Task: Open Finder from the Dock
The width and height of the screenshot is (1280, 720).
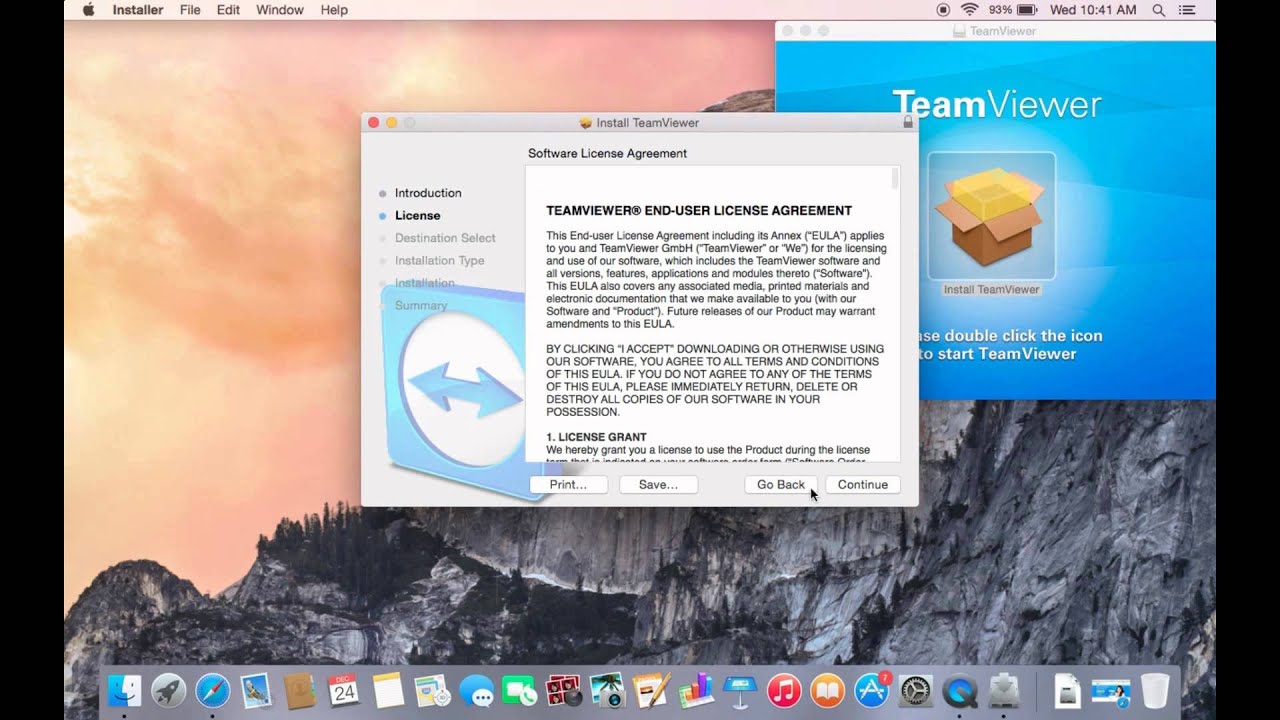Action: tap(125, 690)
